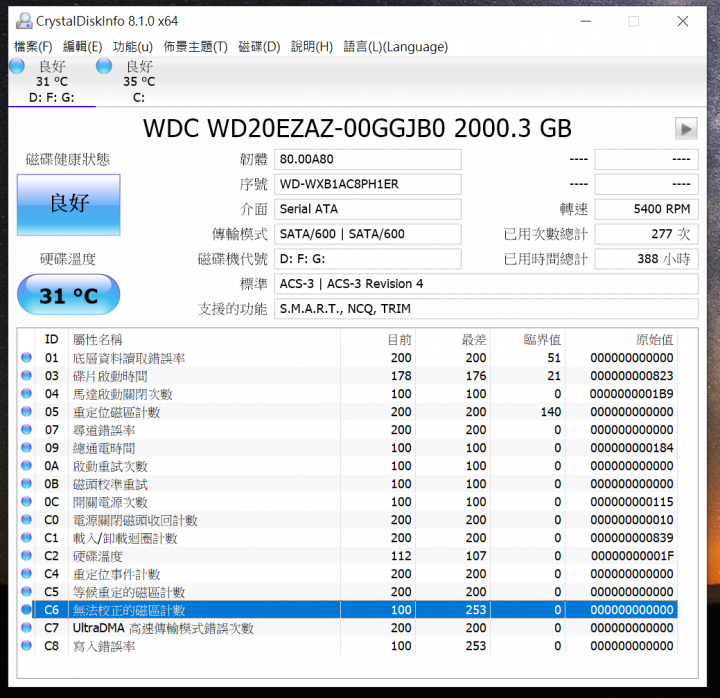720x698 pixels.
Task: Click status orb for attribute C1
Action: click(26, 537)
